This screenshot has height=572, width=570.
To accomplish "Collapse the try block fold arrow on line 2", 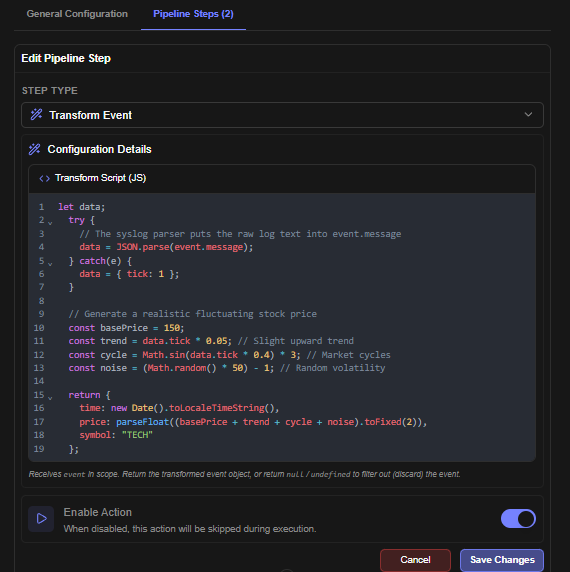I will [x=50, y=223].
